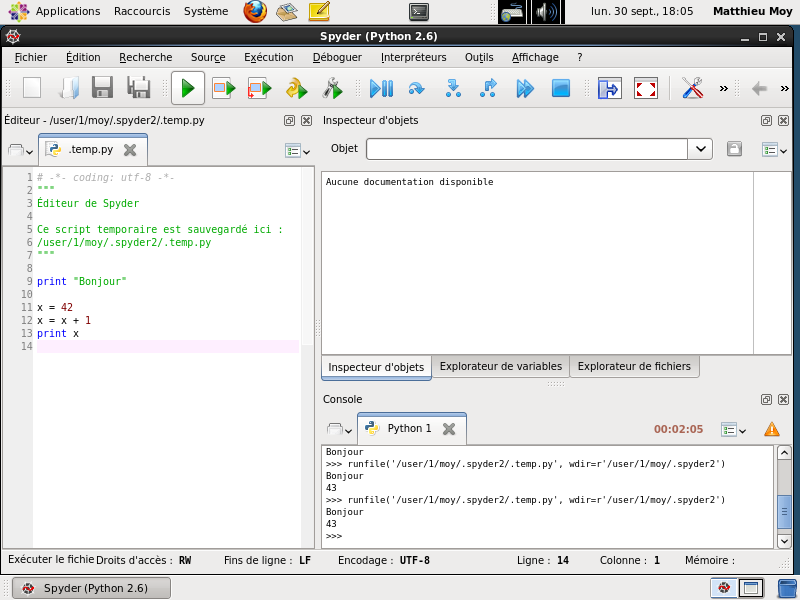Switch to the Explorateur de fichiers tab

(x=634, y=366)
